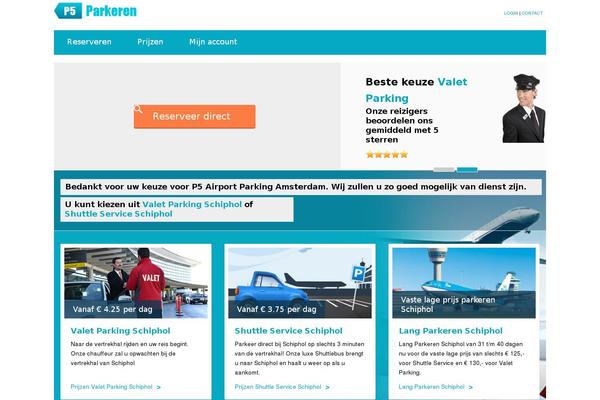The width and height of the screenshot is (600, 400).
Task: Click the valet chauffeur photo
Action: tap(523, 108)
